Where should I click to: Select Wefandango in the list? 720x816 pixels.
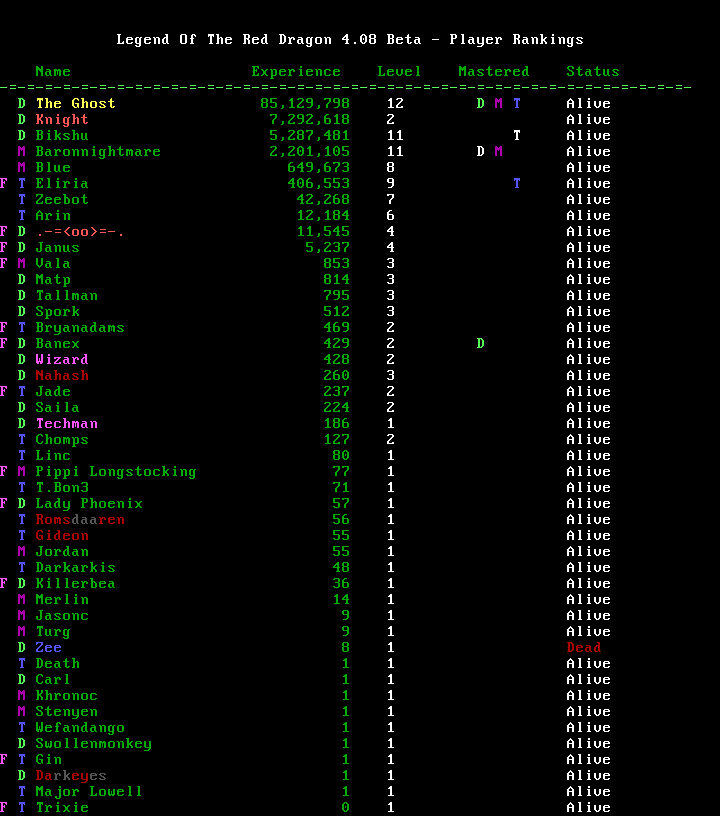pos(80,728)
